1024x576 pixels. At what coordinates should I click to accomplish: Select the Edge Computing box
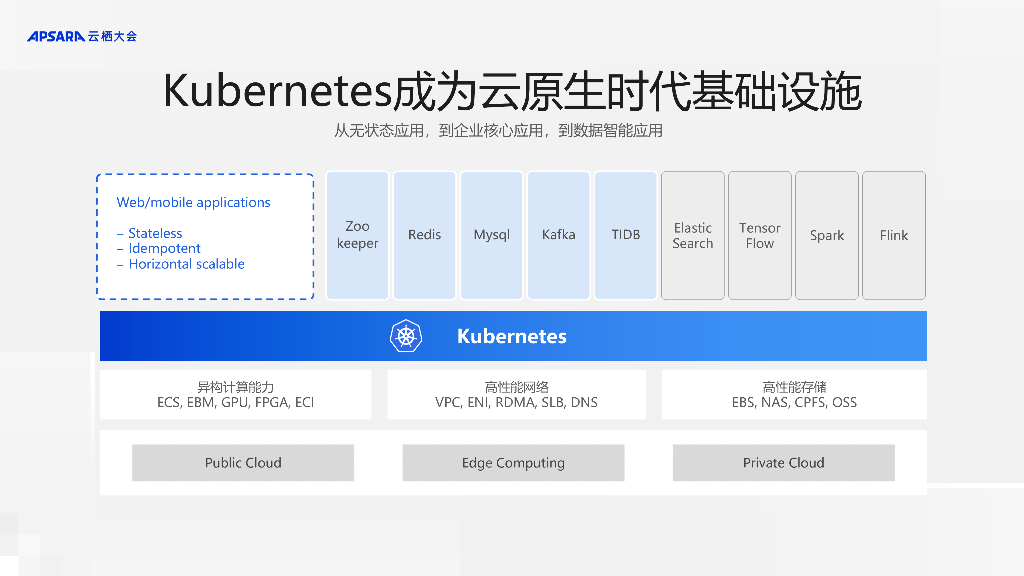513,463
